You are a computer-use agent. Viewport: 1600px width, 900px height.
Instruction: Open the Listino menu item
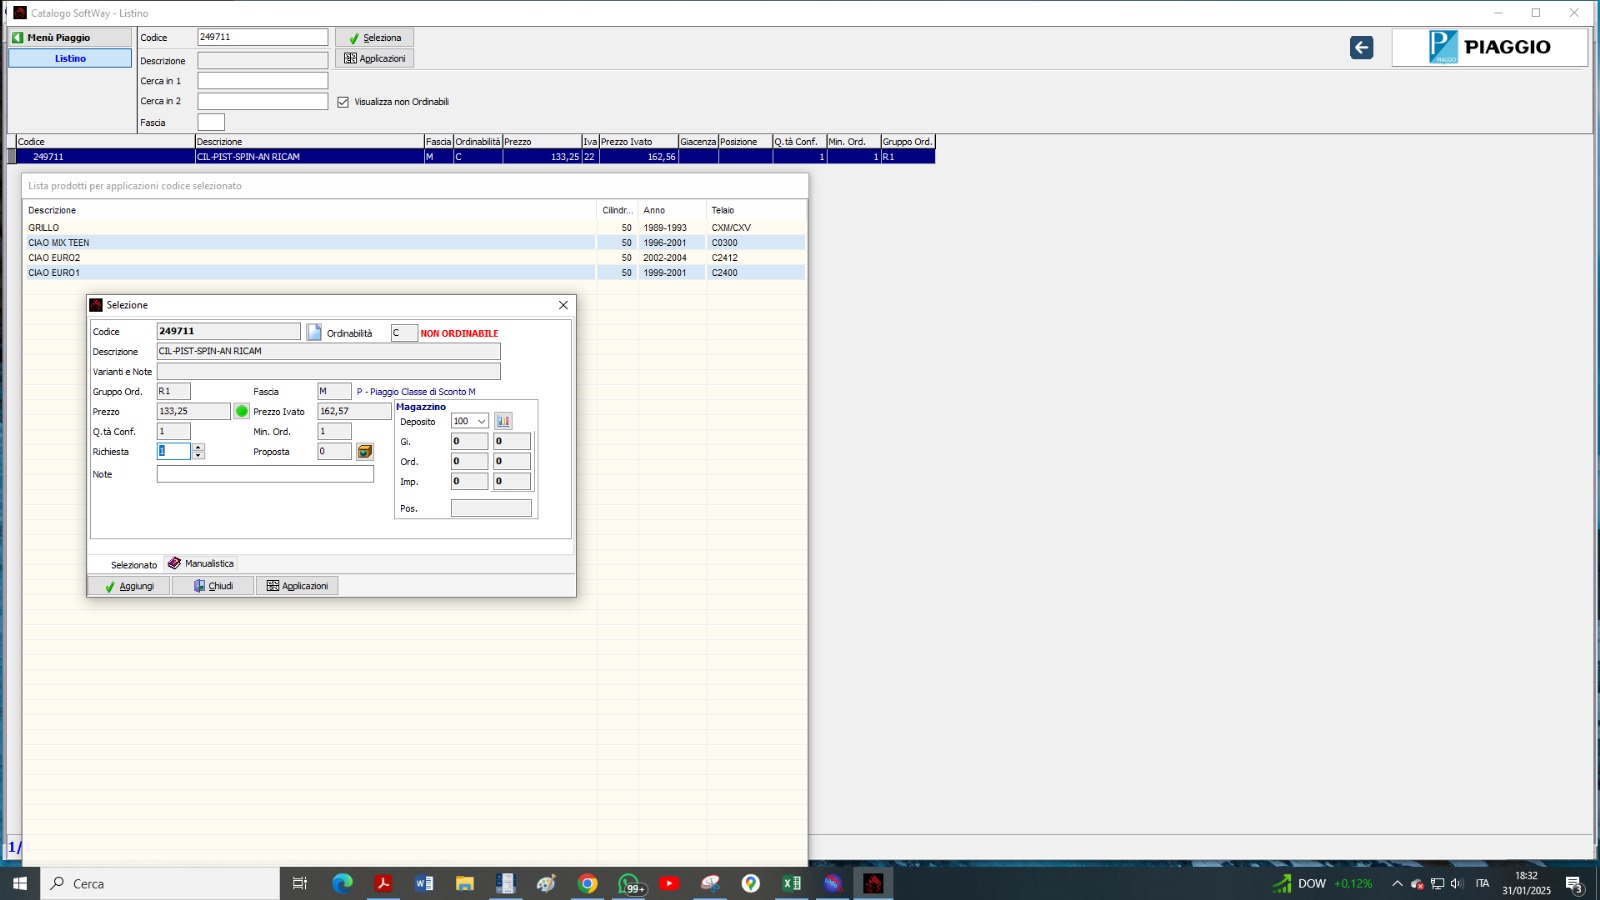70,59
